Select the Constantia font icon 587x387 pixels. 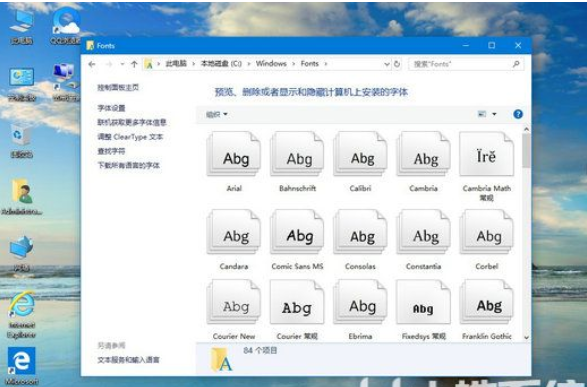point(423,232)
